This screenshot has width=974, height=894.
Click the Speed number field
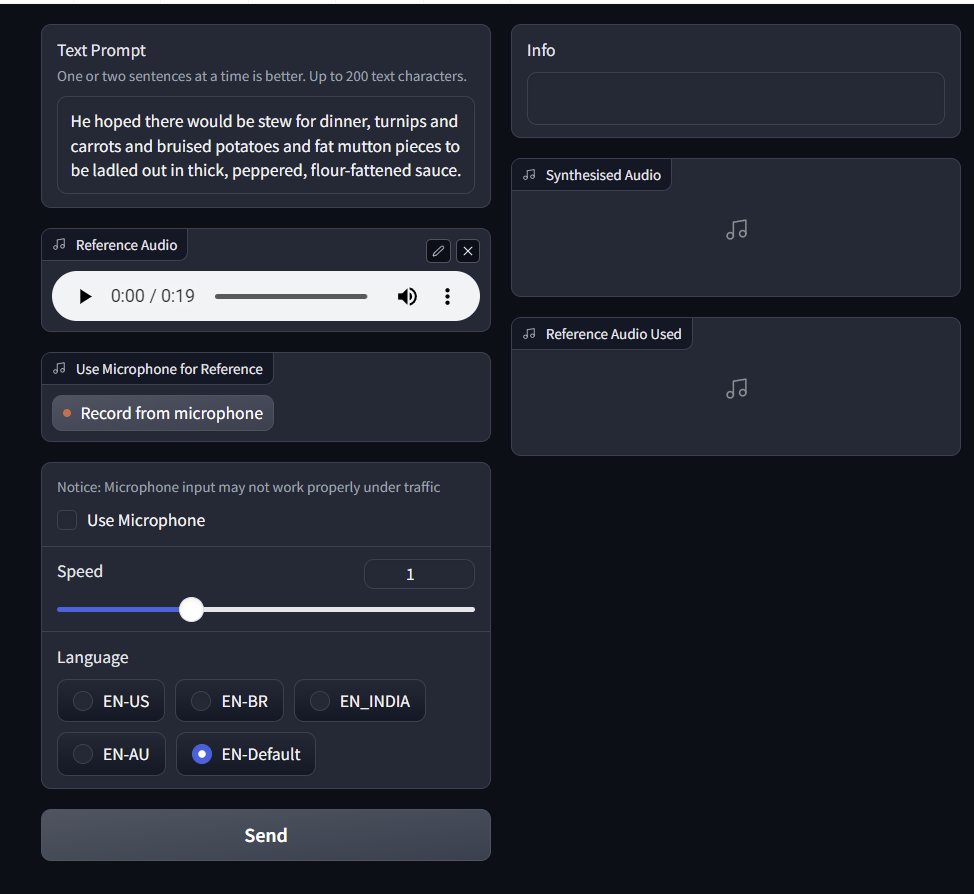419,574
